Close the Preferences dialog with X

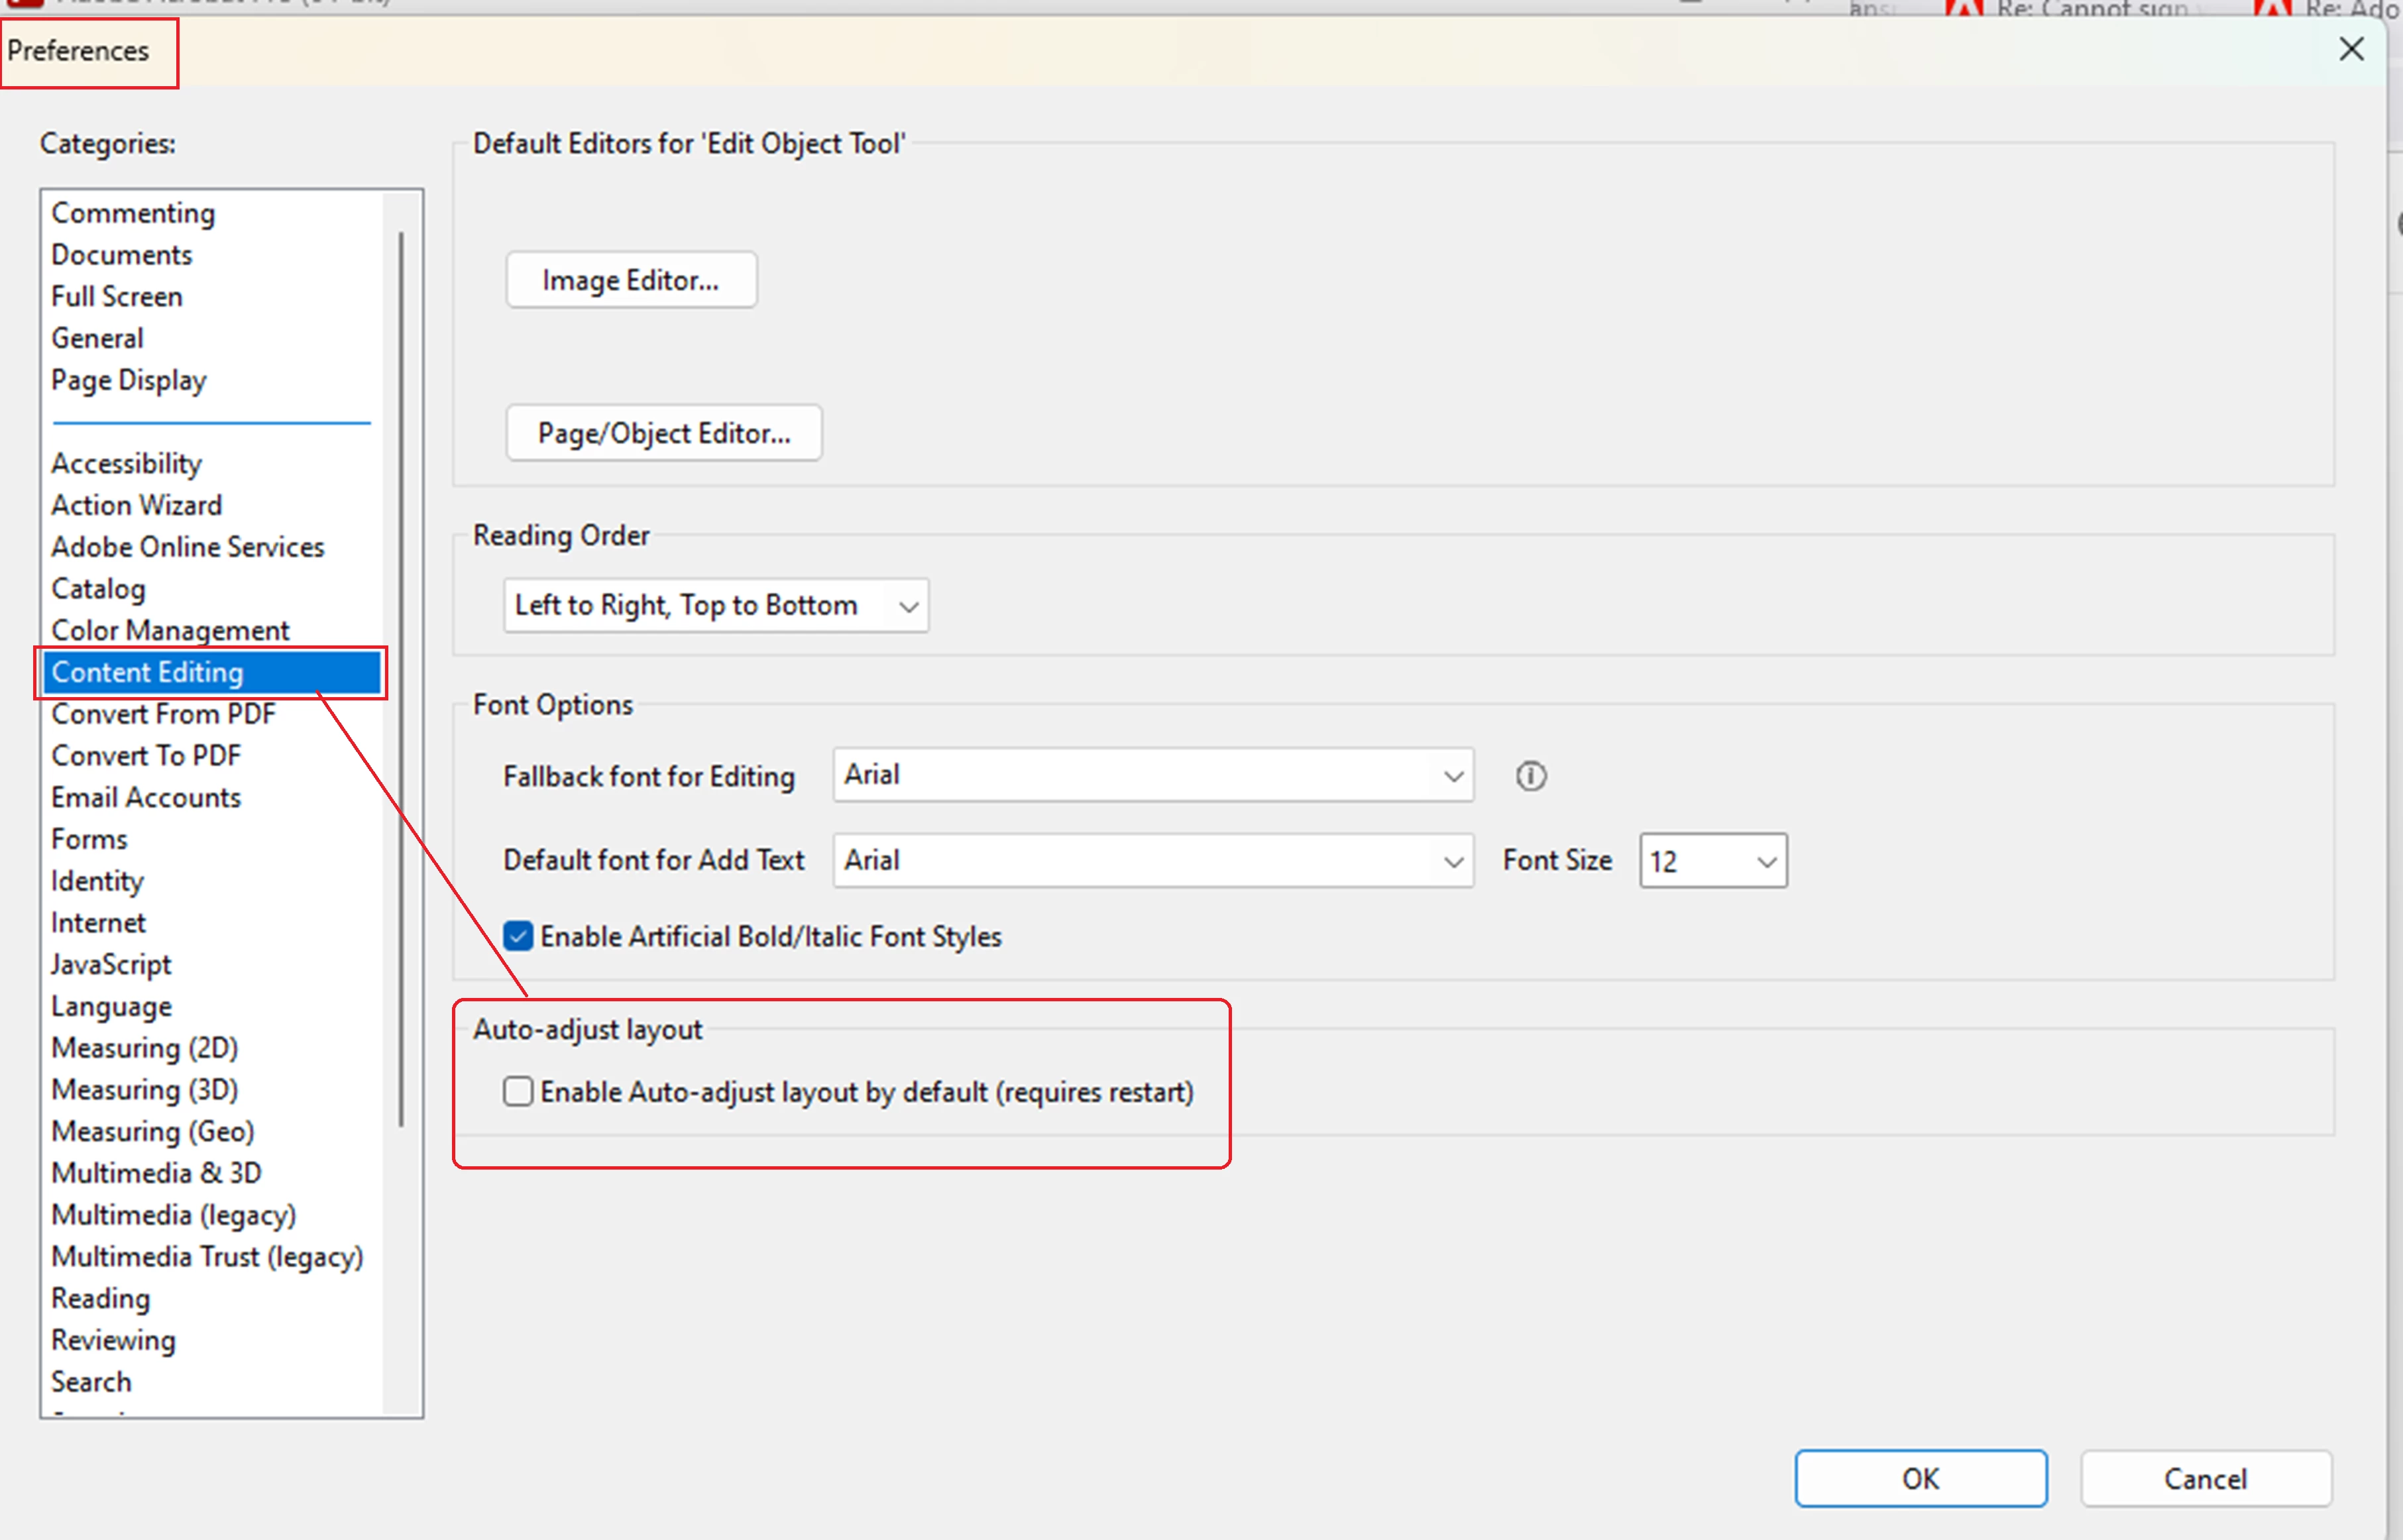point(2351,49)
